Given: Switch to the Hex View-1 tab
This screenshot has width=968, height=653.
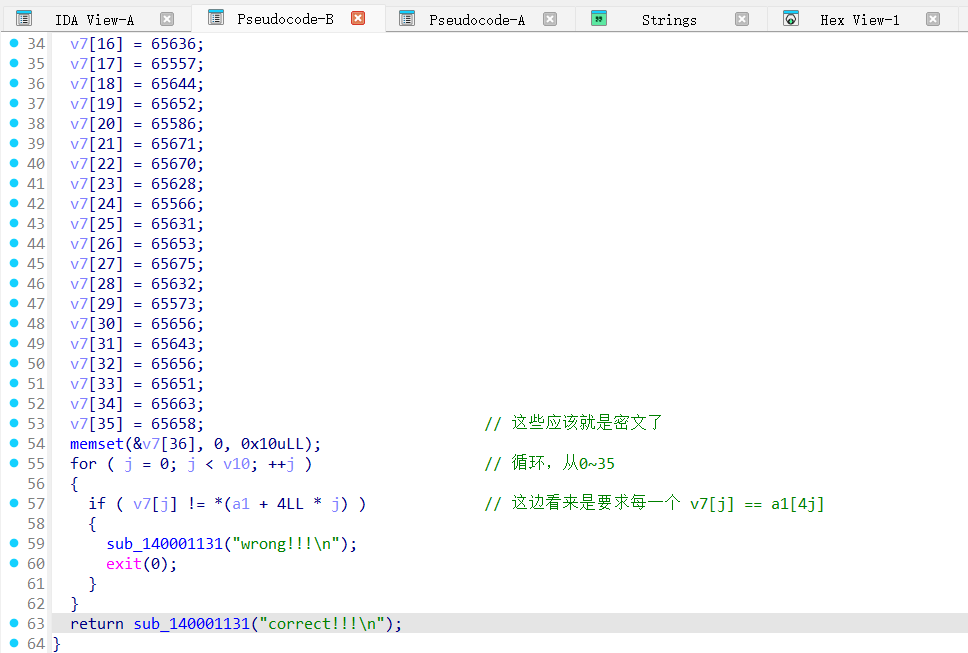Looking at the screenshot, I should tap(859, 20).
